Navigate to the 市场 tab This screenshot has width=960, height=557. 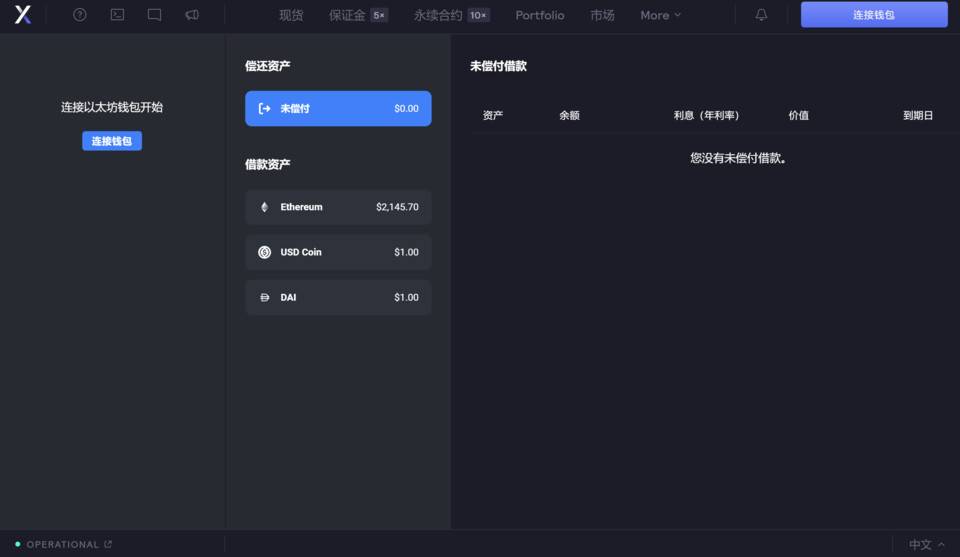602,15
